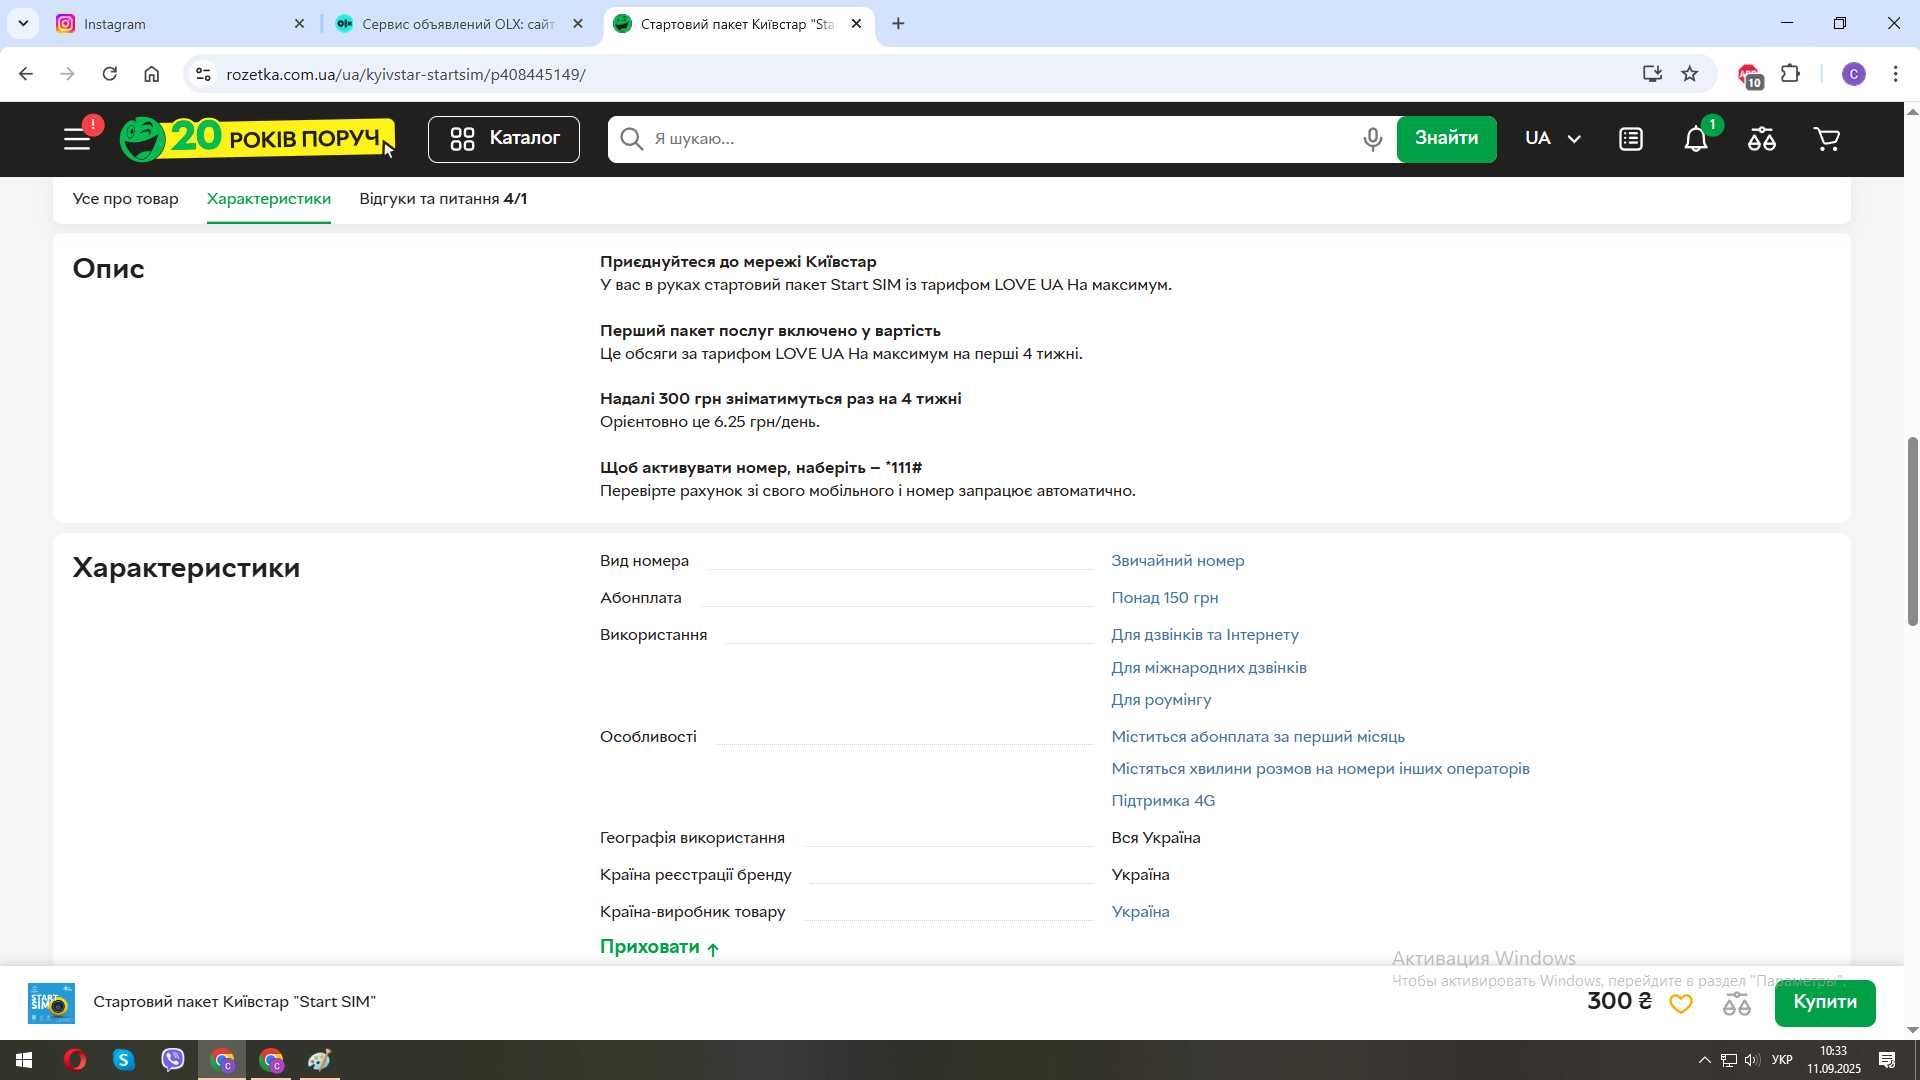The width and height of the screenshot is (1920, 1080).
Task: Open the Windows Start menu
Action: (x=24, y=1060)
